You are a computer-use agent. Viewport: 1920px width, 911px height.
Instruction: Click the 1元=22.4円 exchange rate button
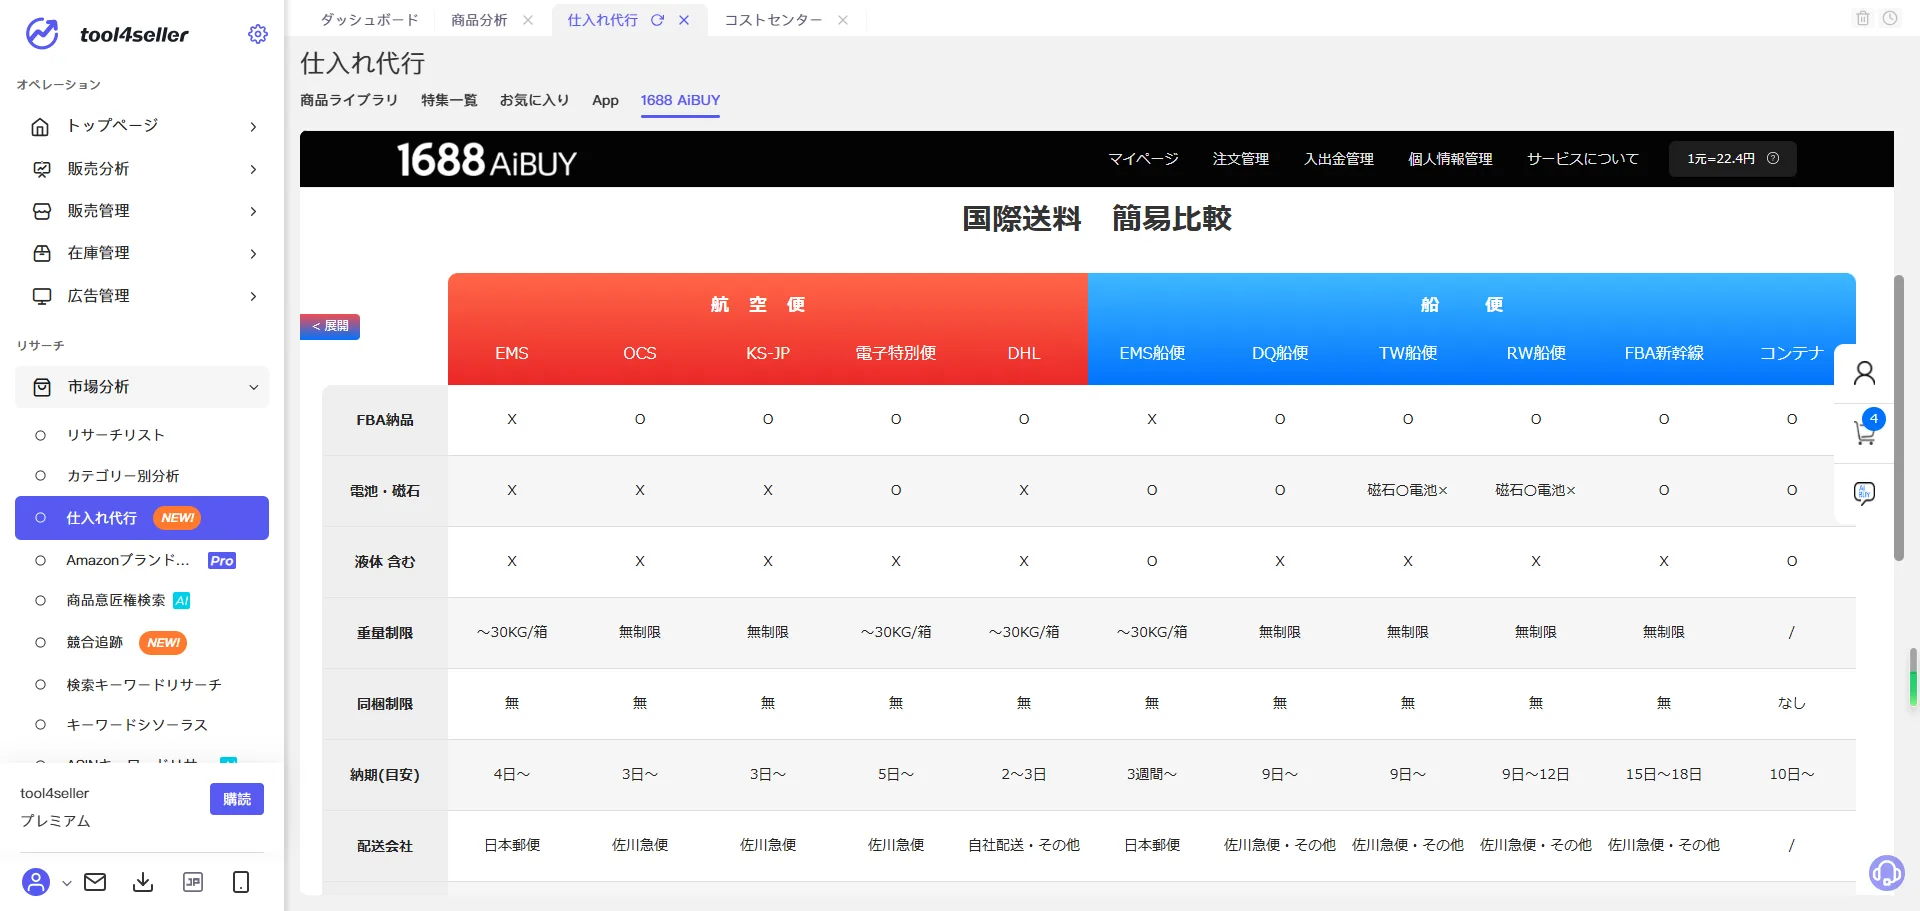[1732, 158]
